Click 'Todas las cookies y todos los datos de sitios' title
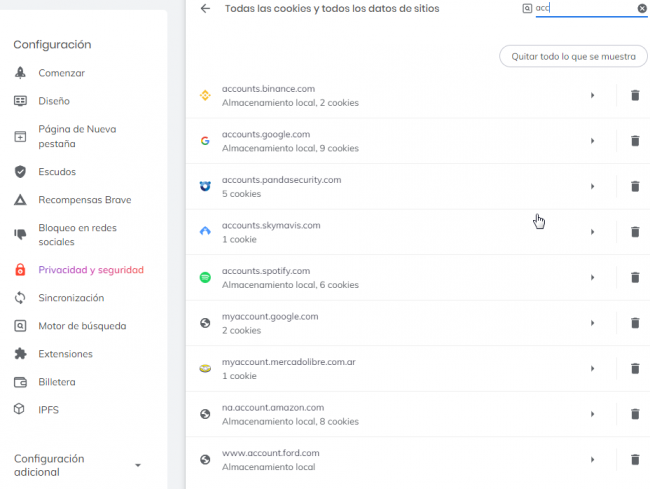The width and height of the screenshot is (650, 489). (x=332, y=9)
